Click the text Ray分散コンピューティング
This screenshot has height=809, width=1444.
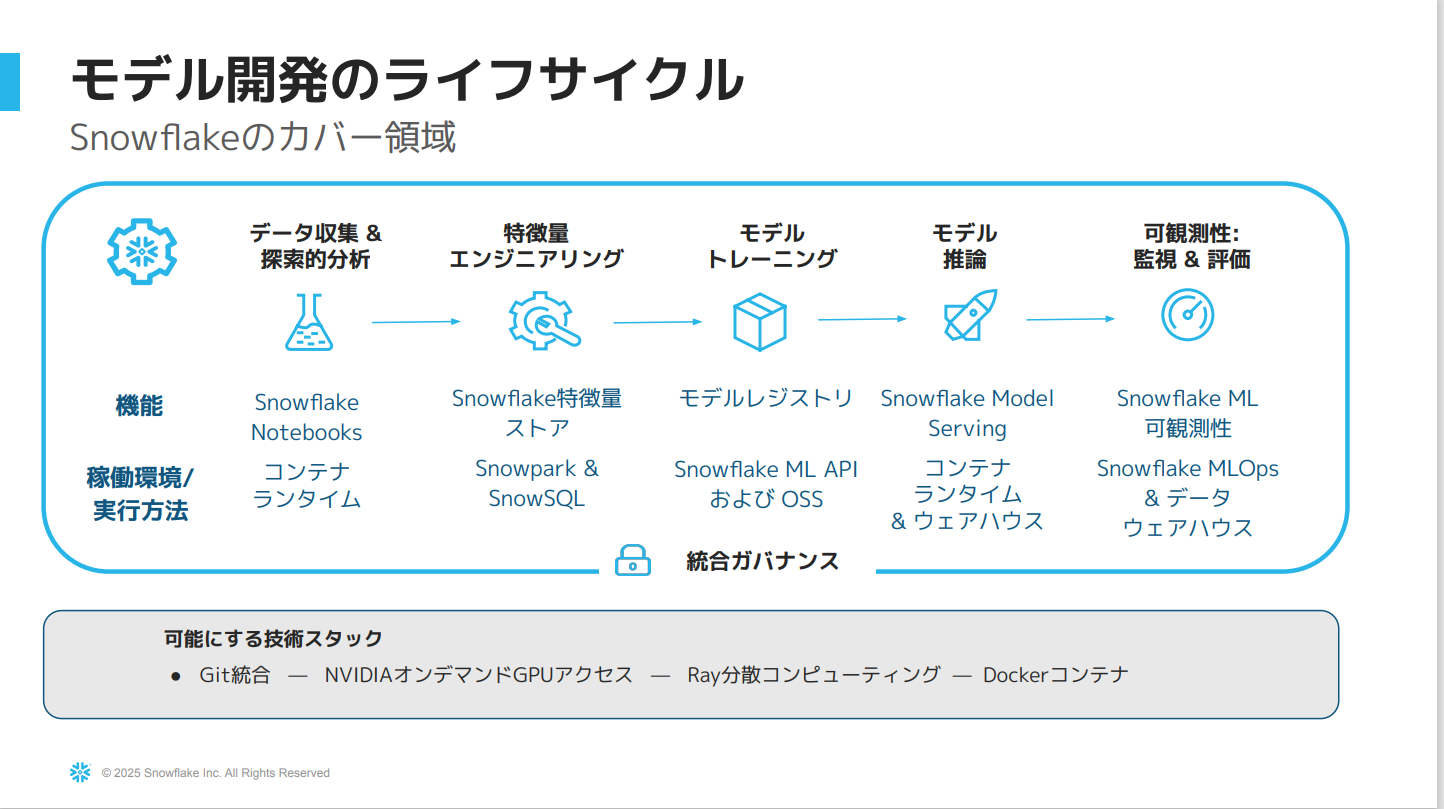pos(814,675)
